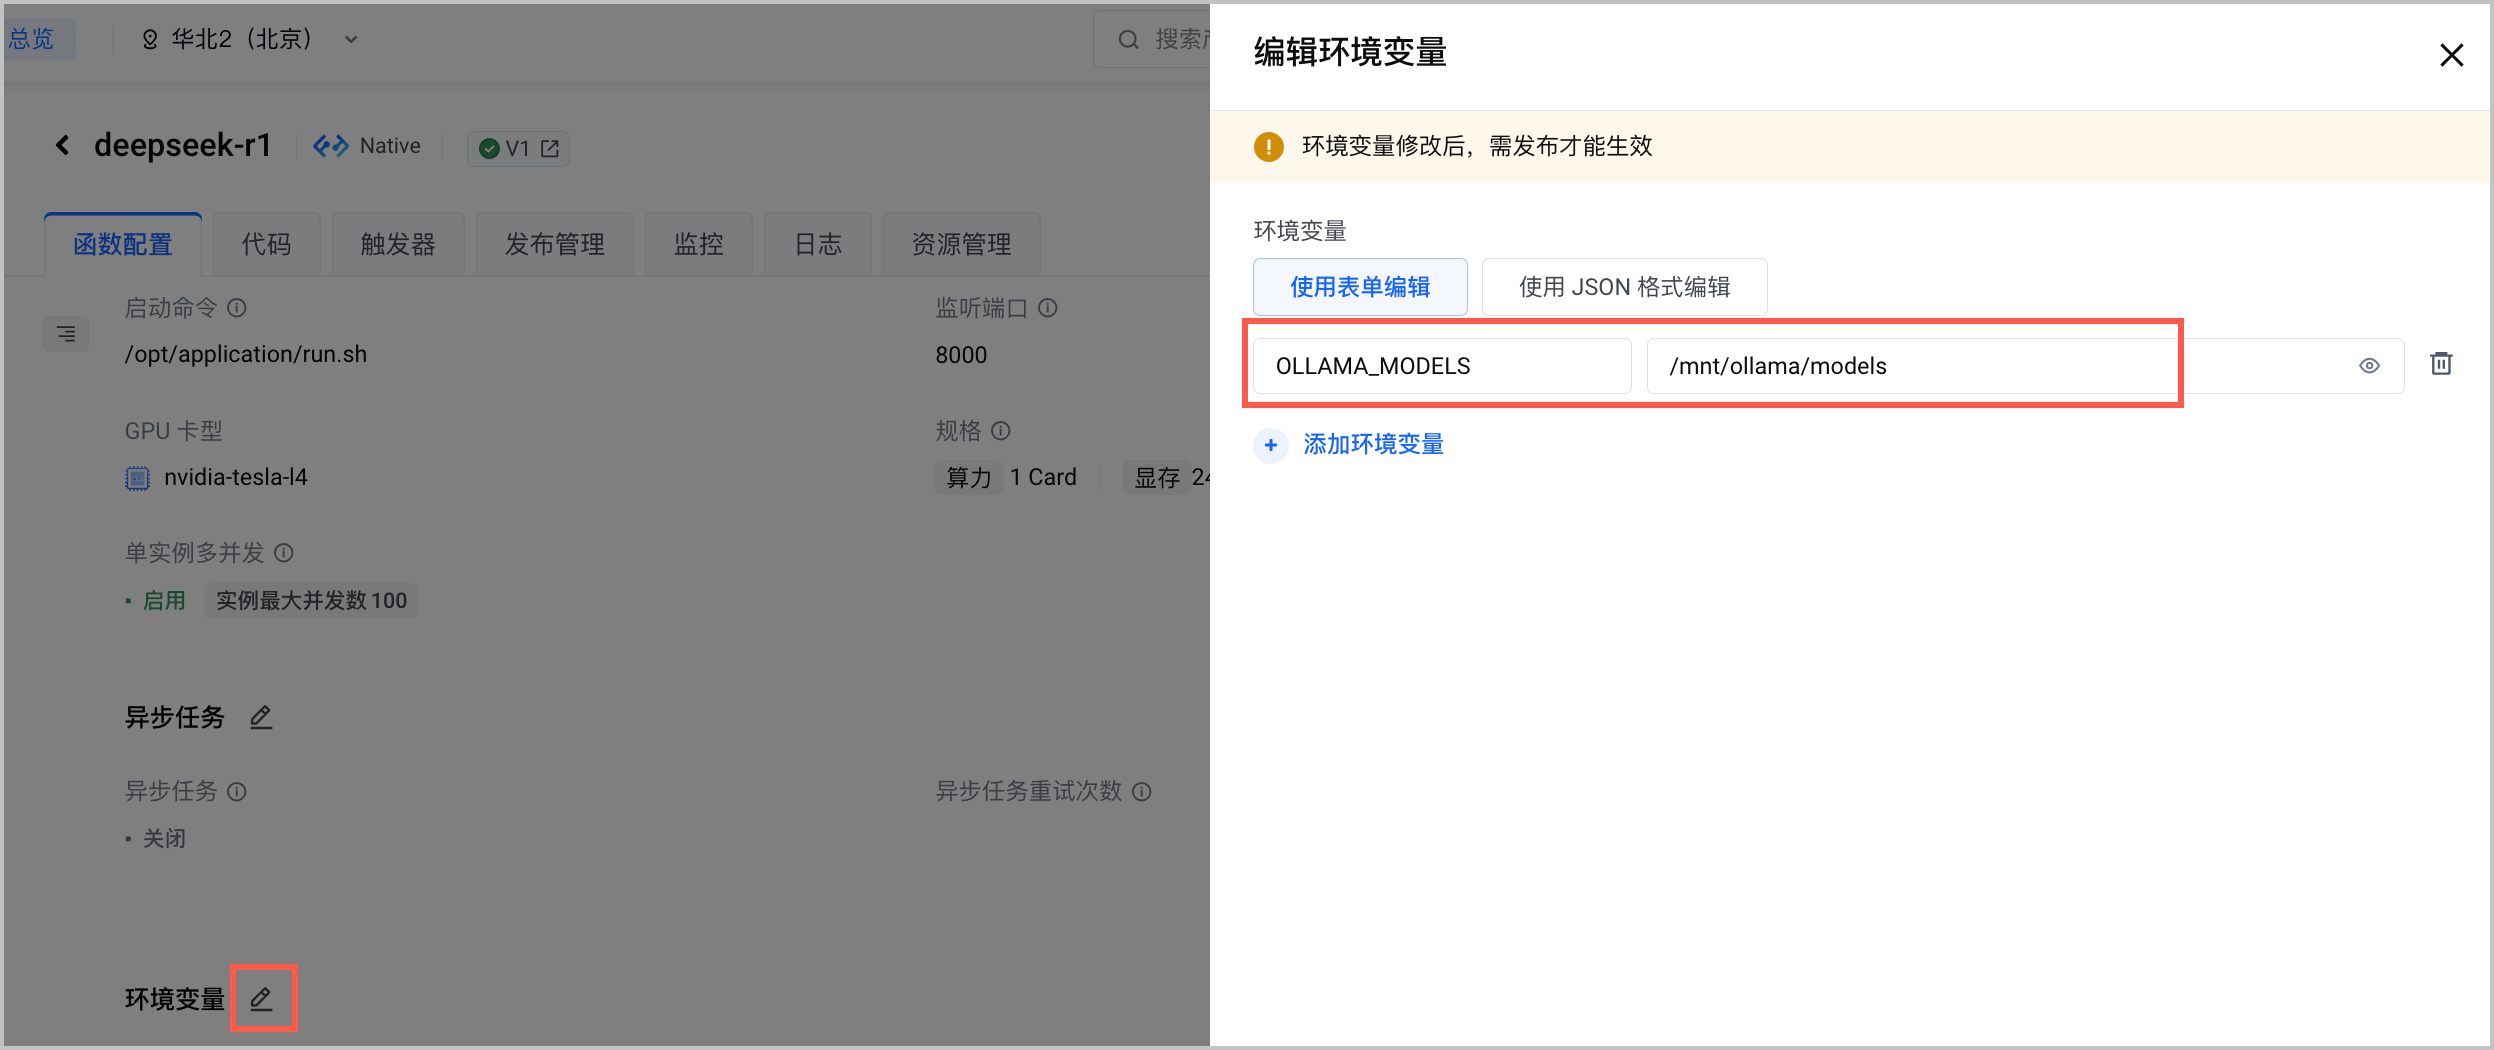The image size is (2494, 1050).
Task: Show info for 规格
Action: (x=1001, y=431)
